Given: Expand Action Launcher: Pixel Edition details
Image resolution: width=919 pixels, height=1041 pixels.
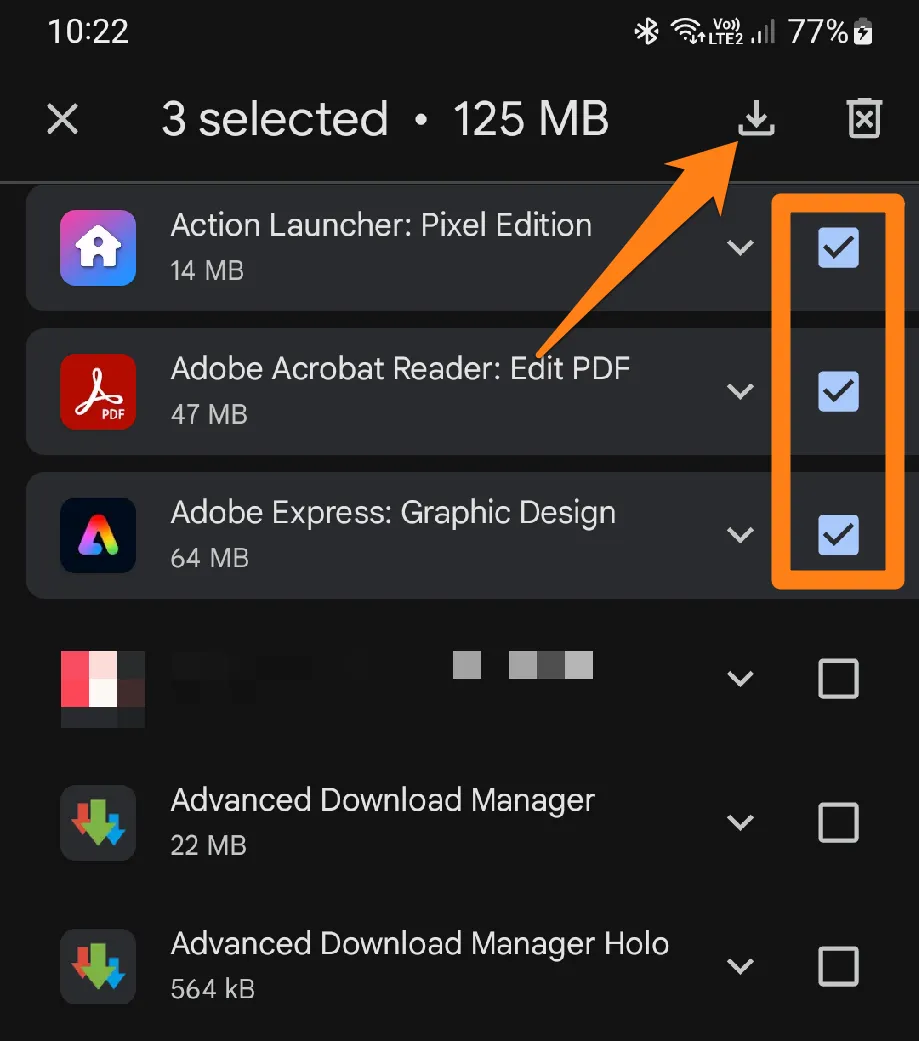Looking at the screenshot, I should click(x=740, y=248).
